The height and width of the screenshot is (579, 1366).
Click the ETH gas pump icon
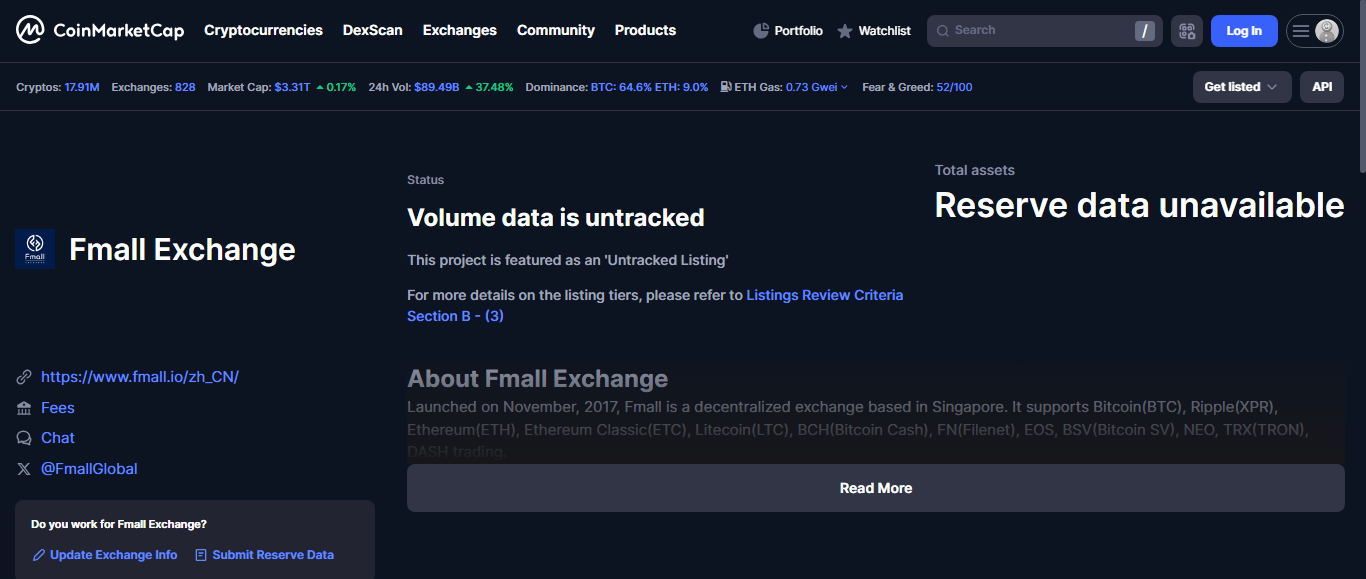pyautogui.click(x=725, y=87)
